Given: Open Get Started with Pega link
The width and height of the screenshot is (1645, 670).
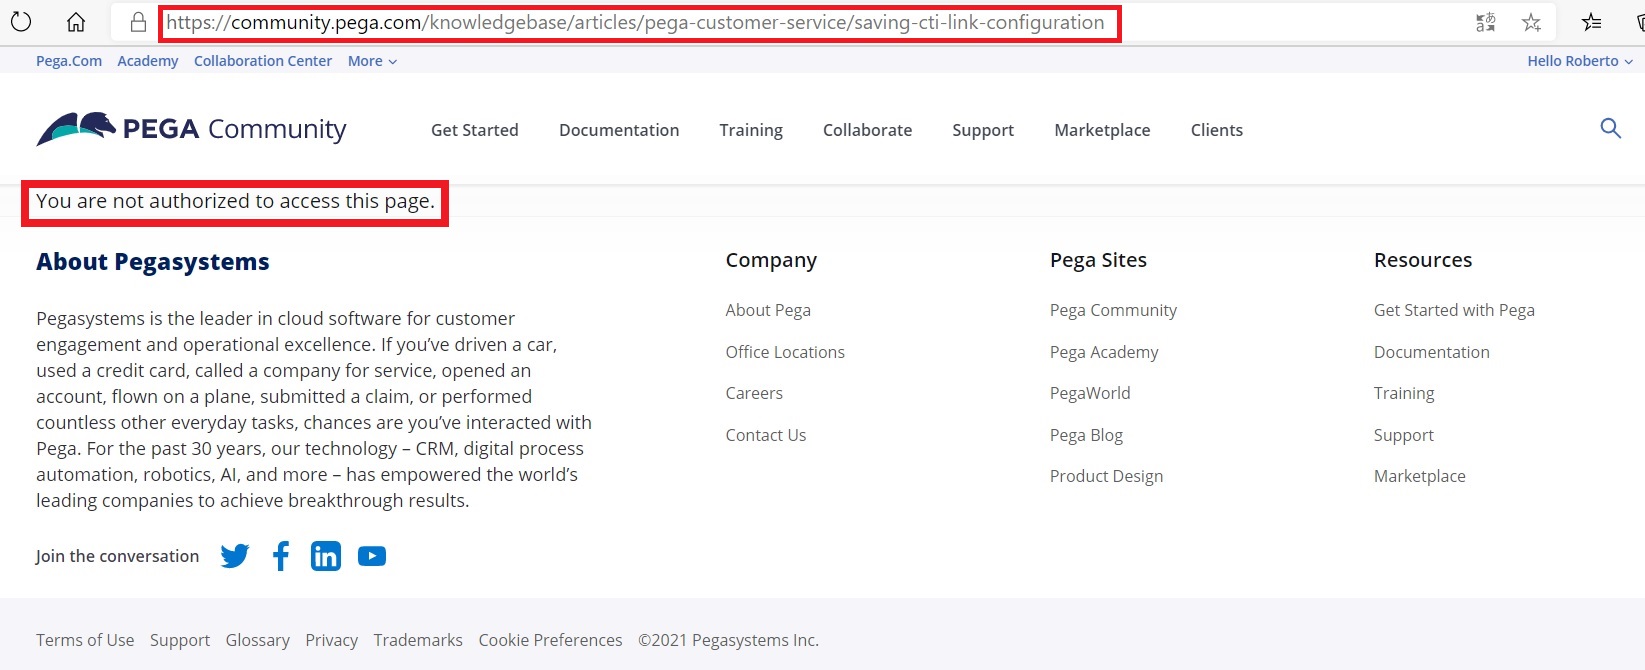Looking at the screenshot, I should click(x=1454, y=310).
